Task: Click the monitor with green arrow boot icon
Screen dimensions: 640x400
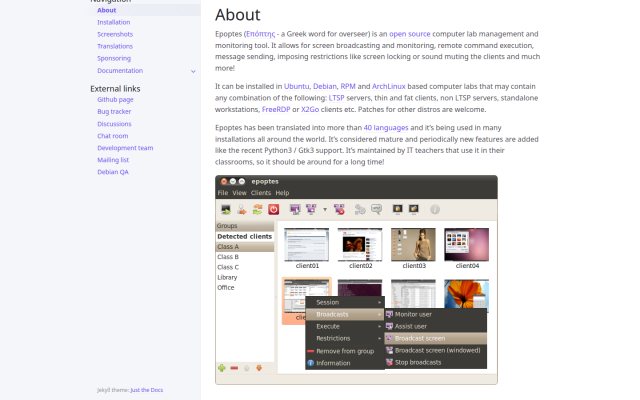Action: (225, 209)
